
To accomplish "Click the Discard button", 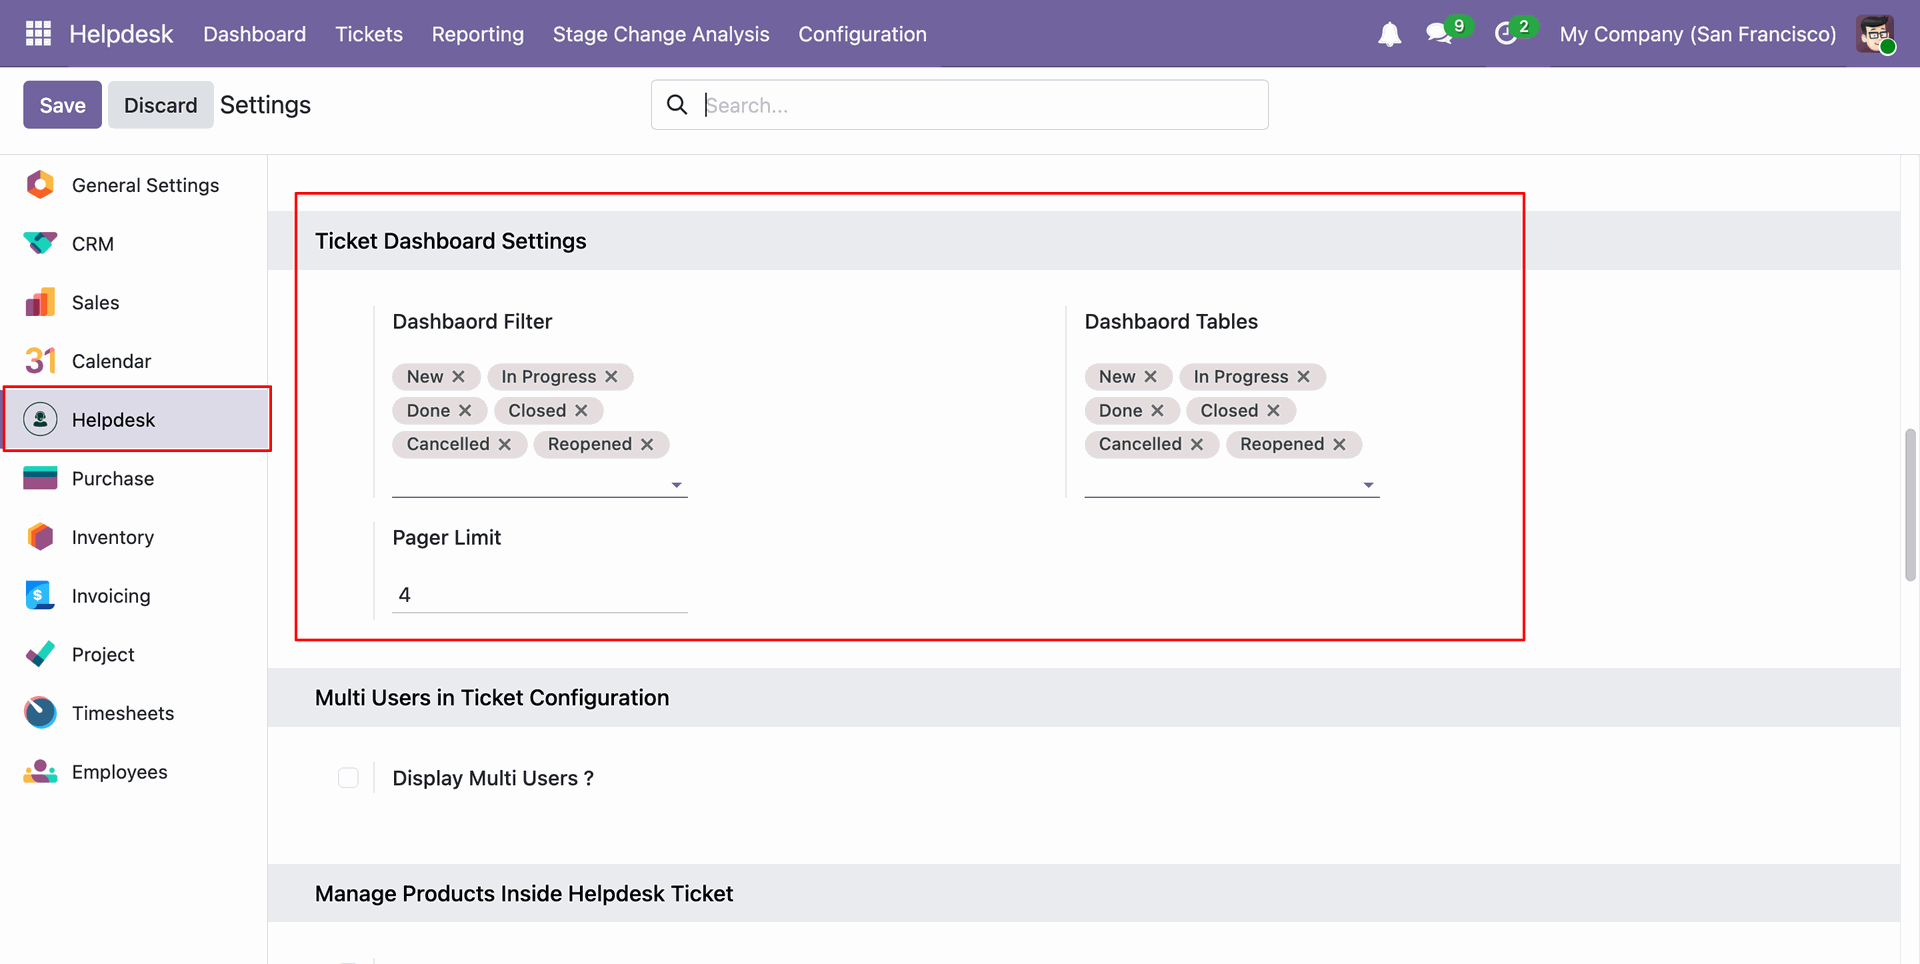I will point(161,105).
